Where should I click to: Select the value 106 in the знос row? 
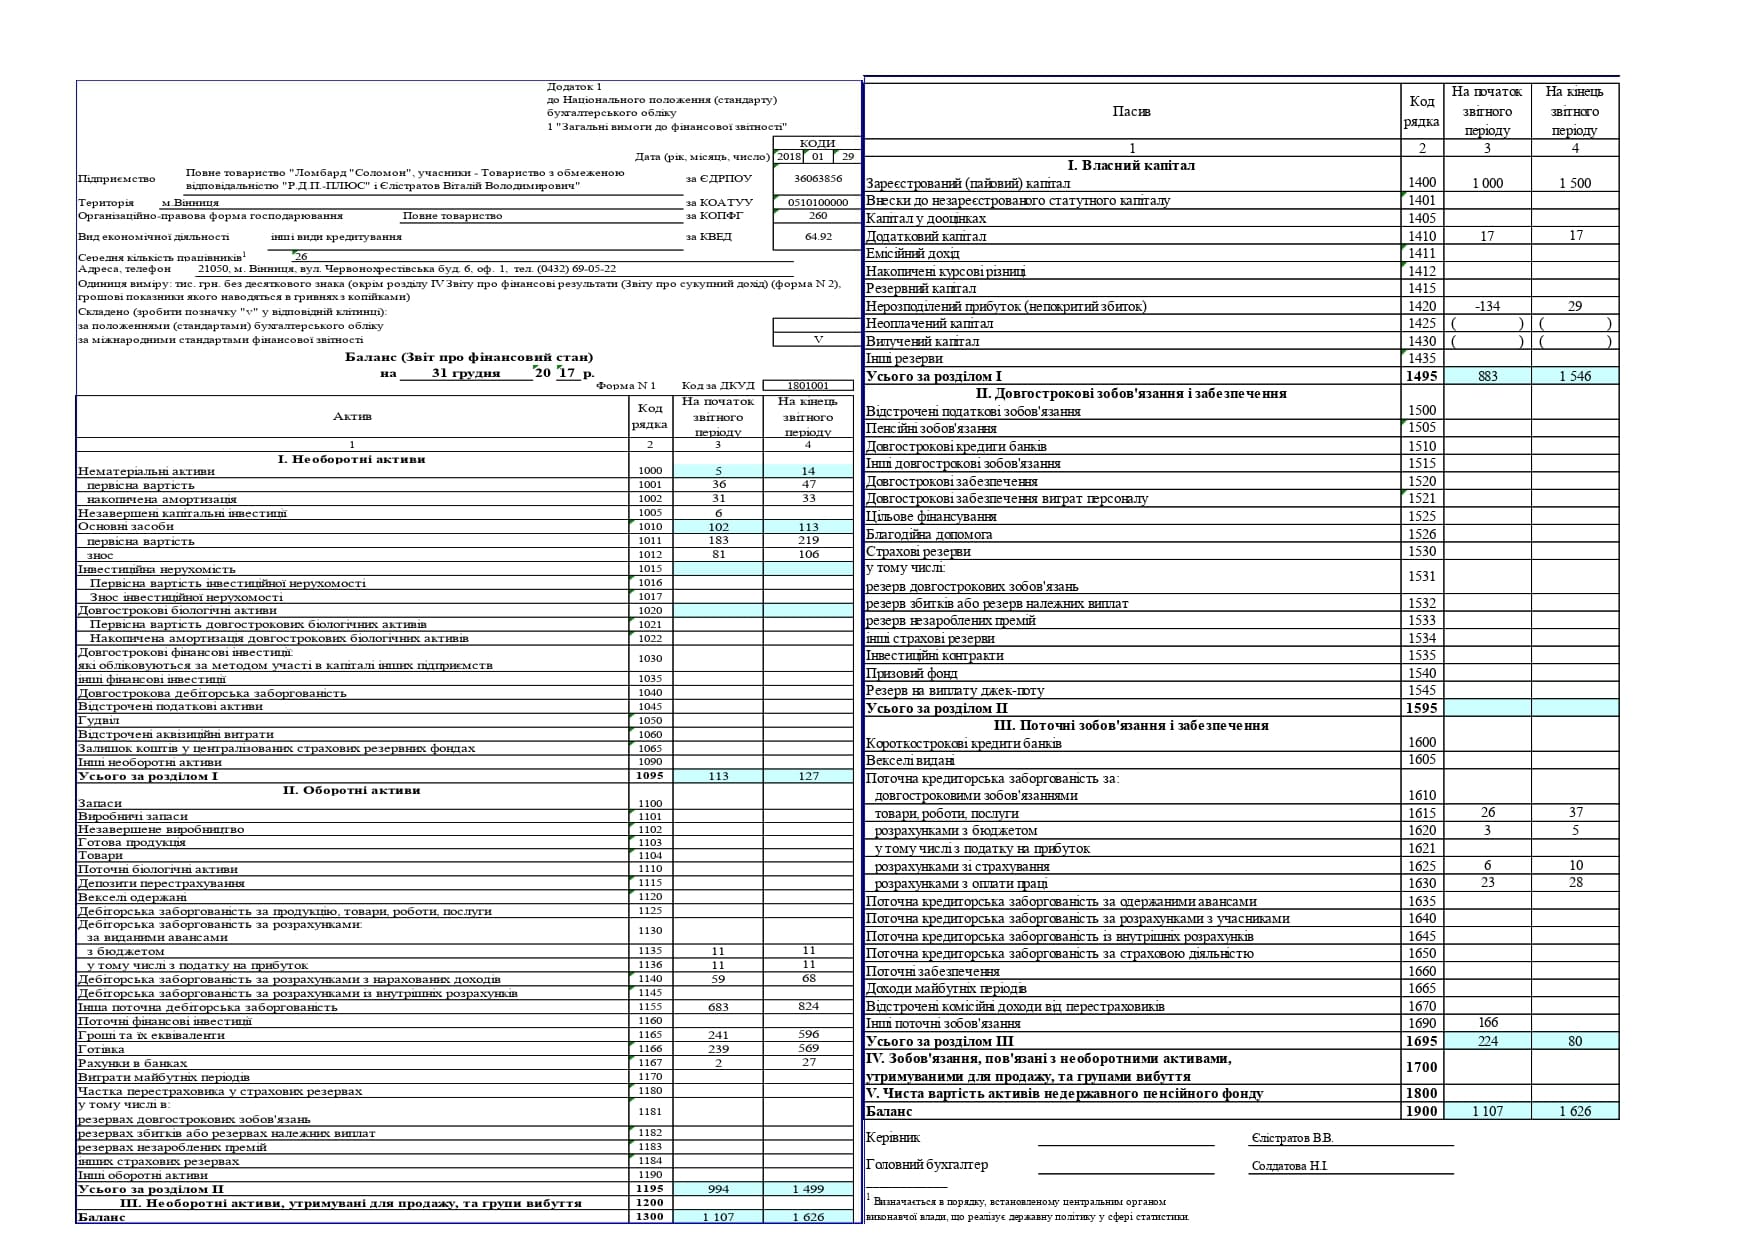pos(808,555)
